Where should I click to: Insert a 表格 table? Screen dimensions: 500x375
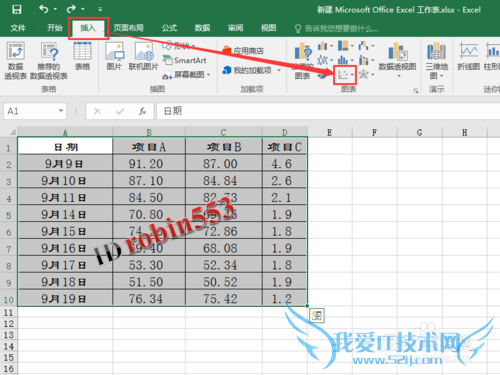pyautogui.click(x=82, y=56)
